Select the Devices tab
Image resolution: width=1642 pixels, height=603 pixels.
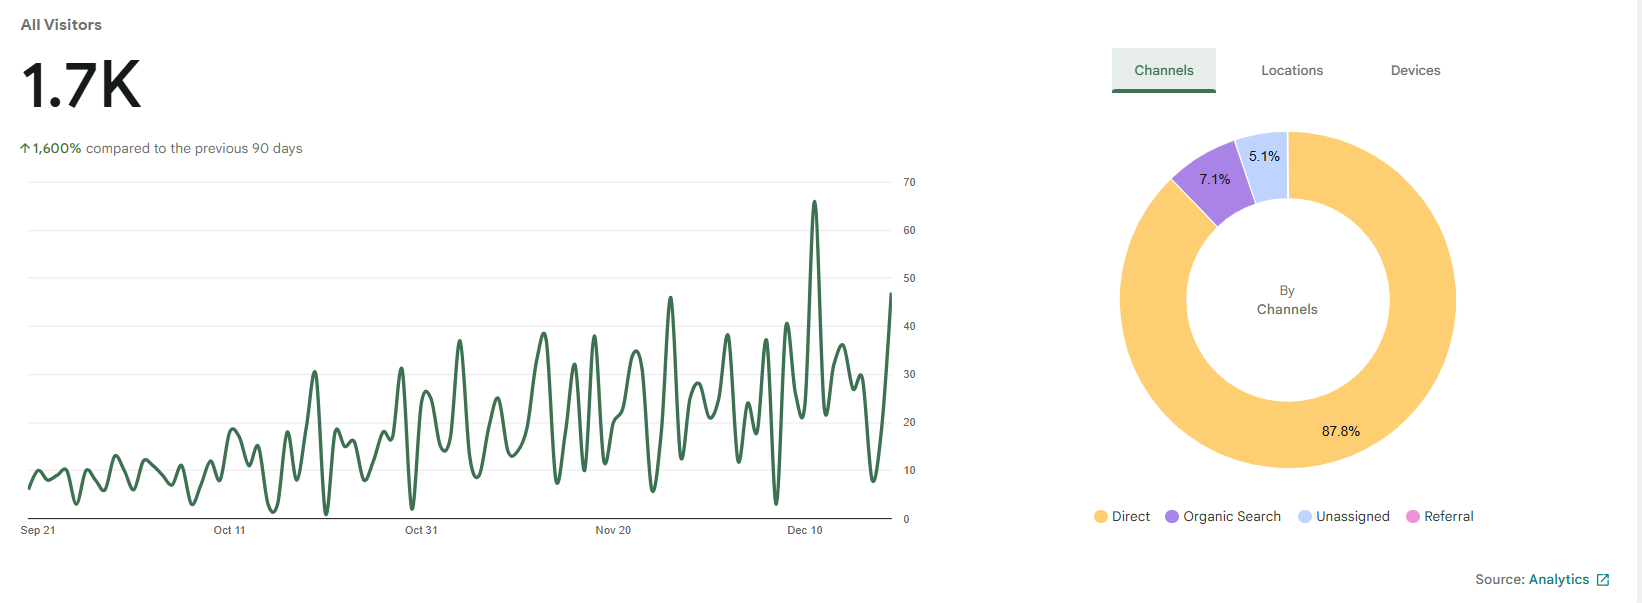(1415, 70)
